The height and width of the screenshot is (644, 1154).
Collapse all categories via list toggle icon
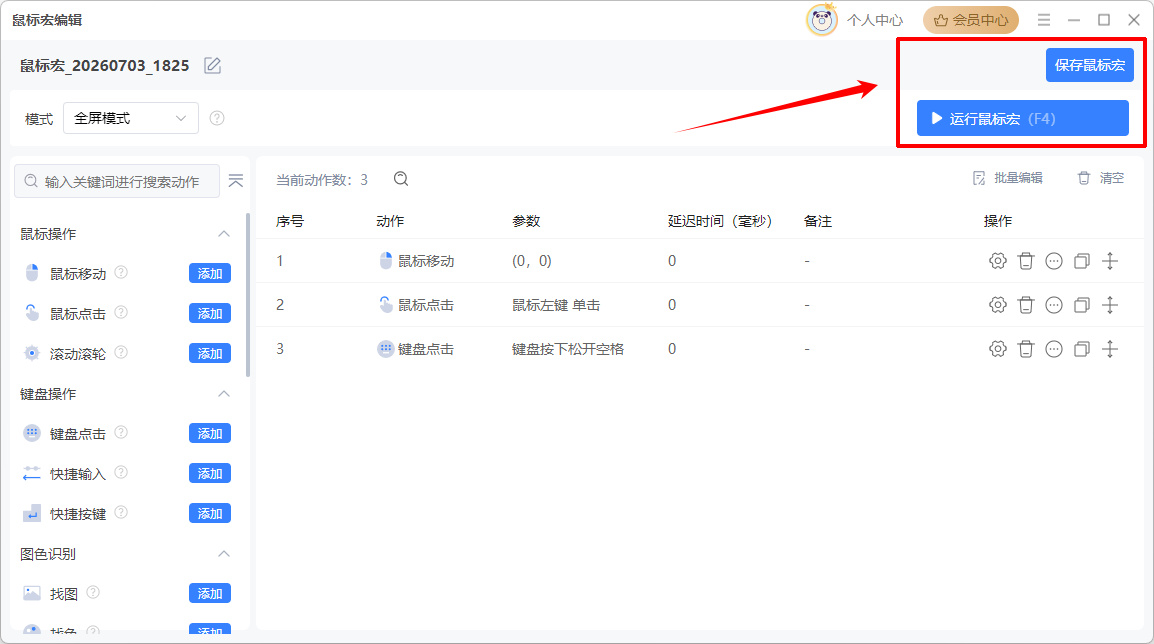coord(236,180)
